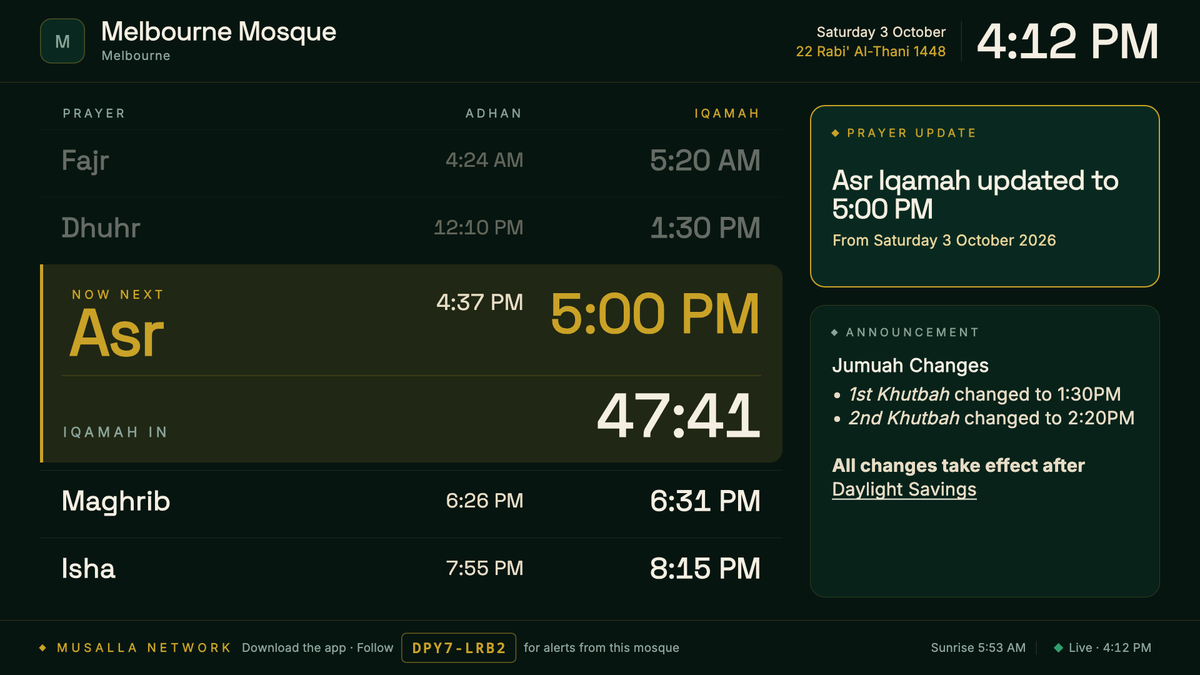Select the Fajr prayer name
The image size is (1200, 675).
pos(85,160)
